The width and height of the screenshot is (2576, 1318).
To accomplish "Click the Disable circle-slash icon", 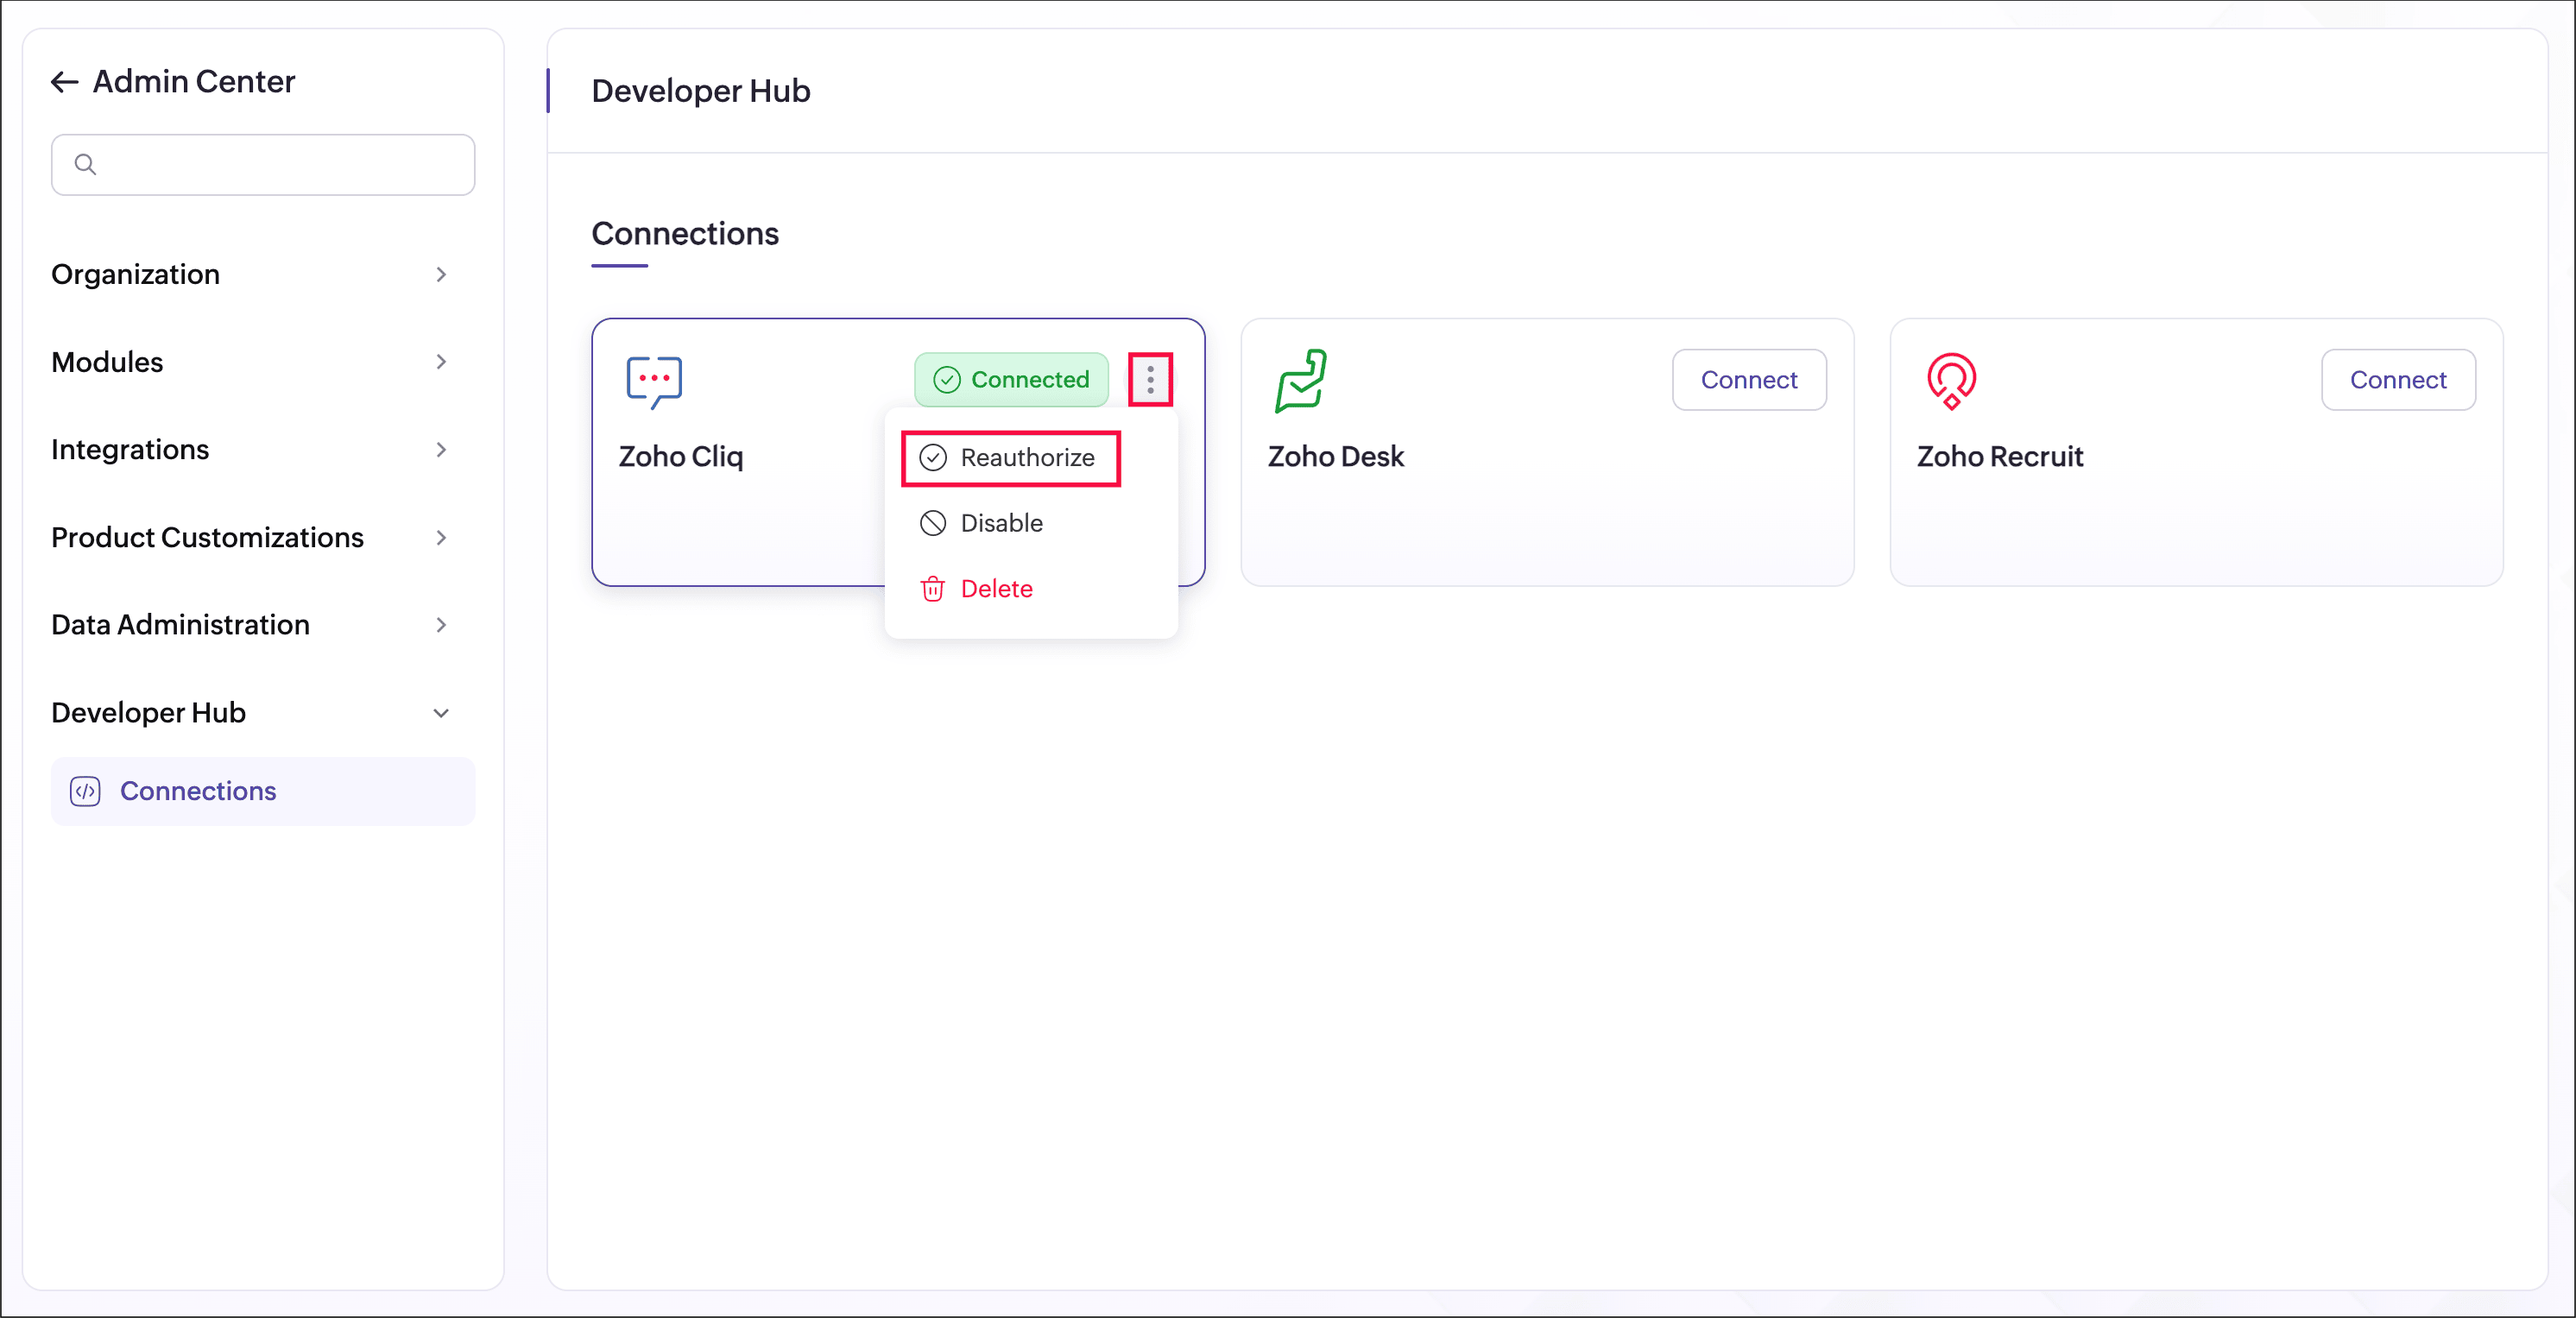I will click(x=932, y=523).
